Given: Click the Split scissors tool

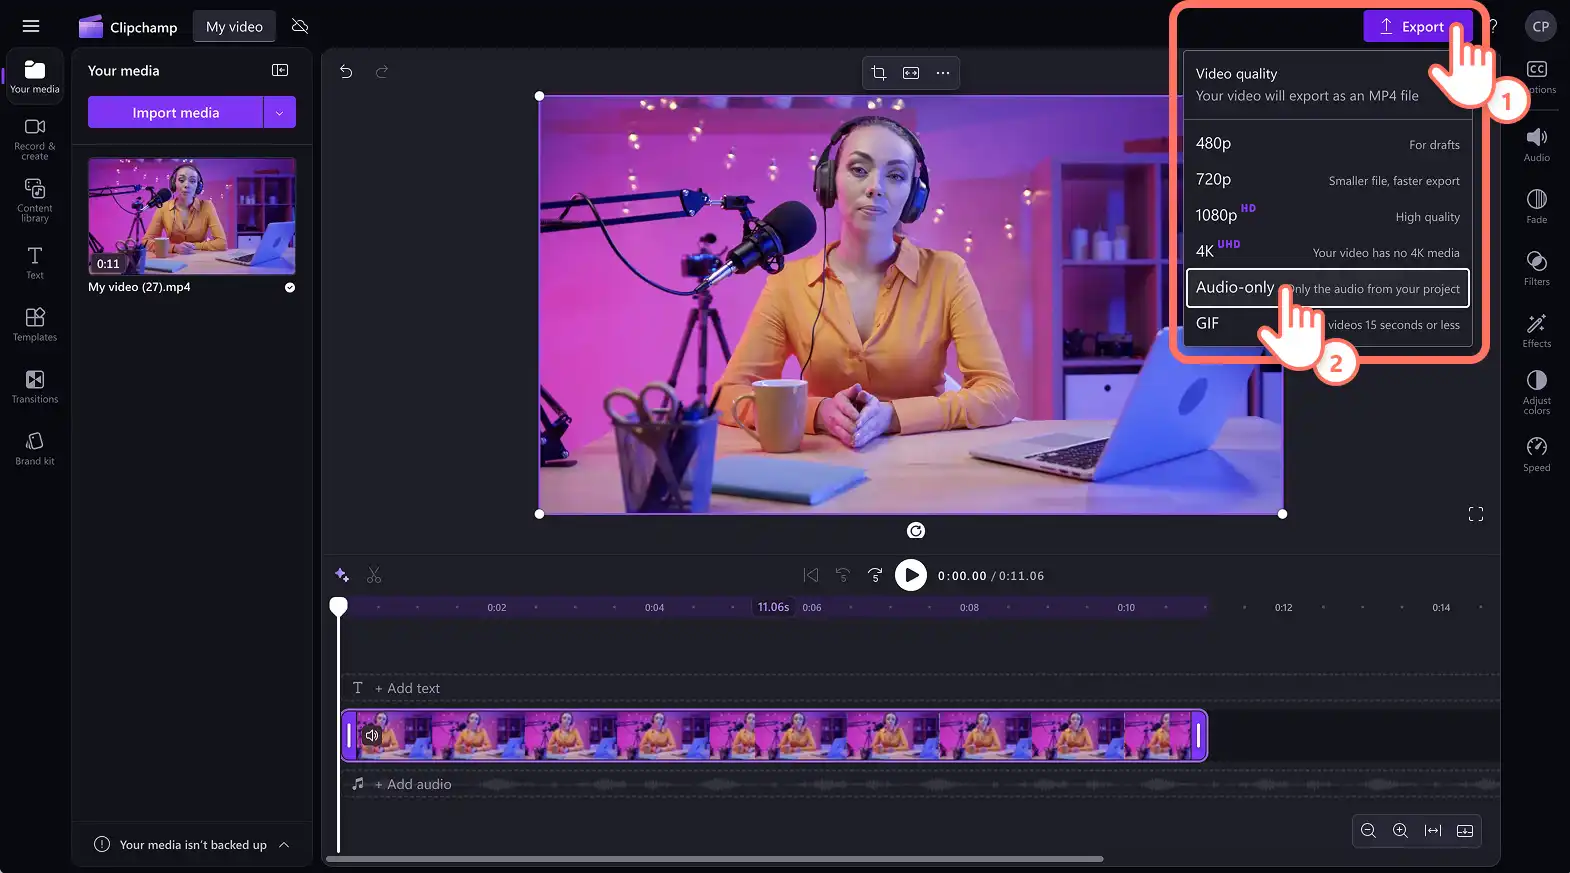Looking at the screenshot, I should coord(374,575).
